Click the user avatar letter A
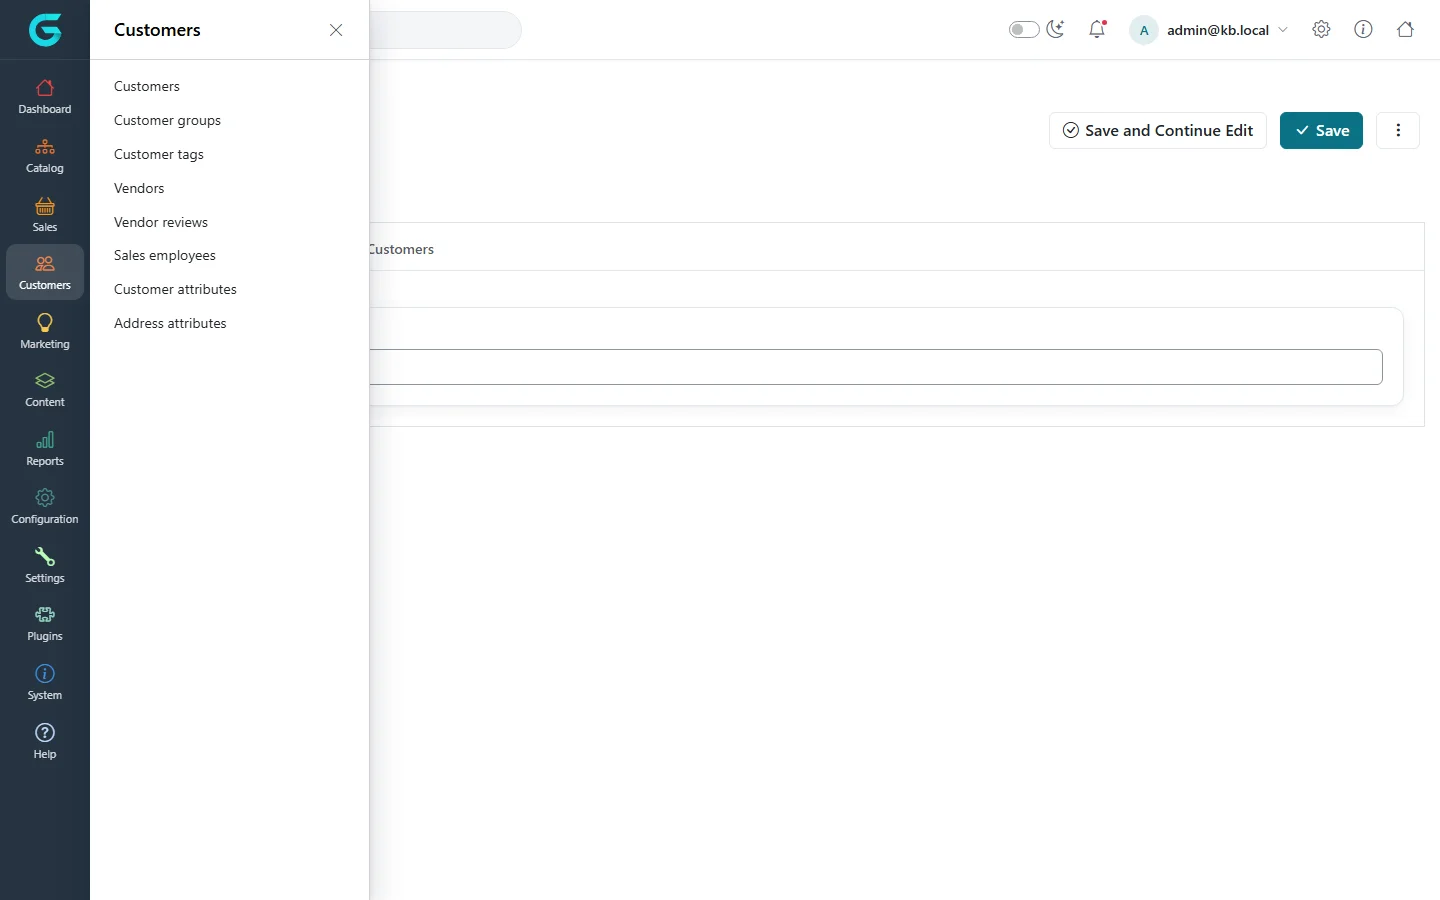The height and width of the screenshot is (900, 1440). point(1144,30)
